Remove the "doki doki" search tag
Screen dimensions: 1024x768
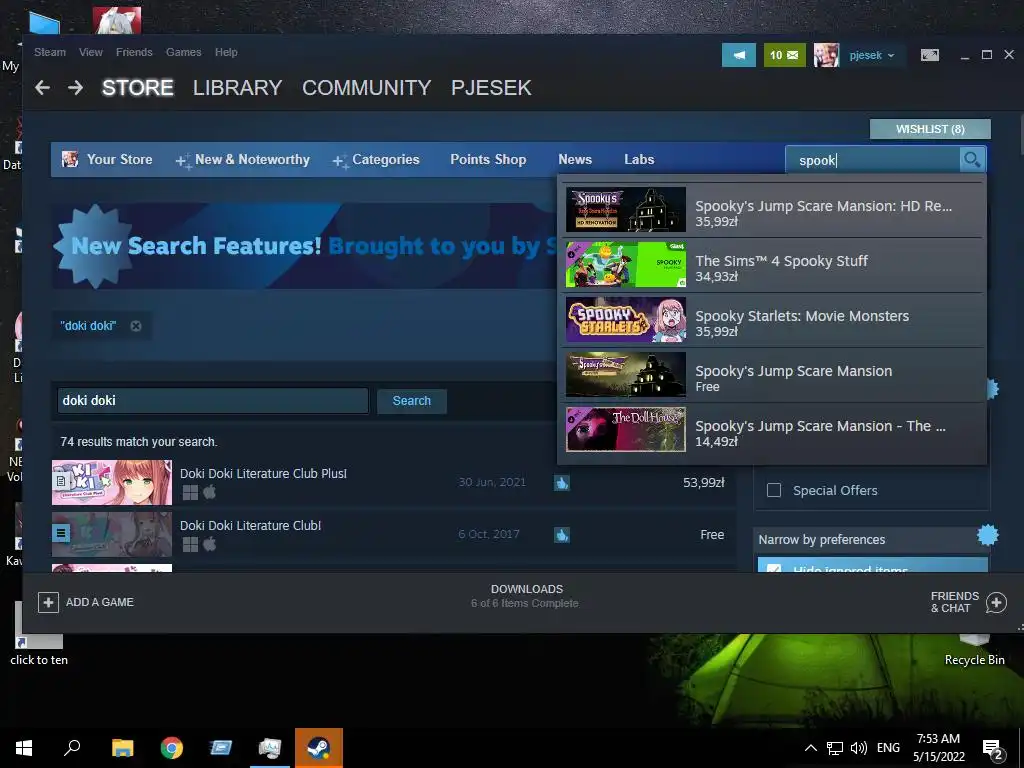coord(136,326)
